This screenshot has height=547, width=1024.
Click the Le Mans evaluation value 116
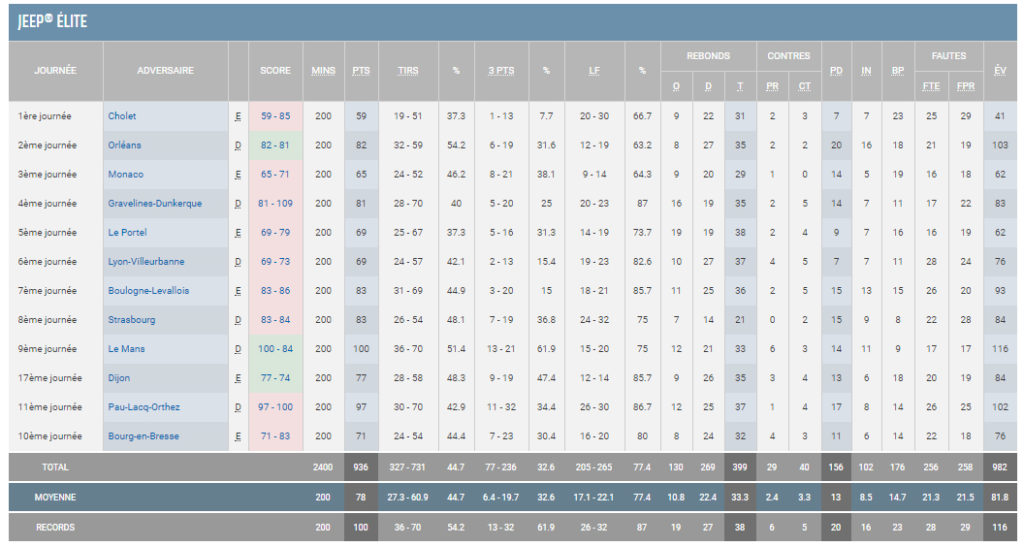[1000, 349]
